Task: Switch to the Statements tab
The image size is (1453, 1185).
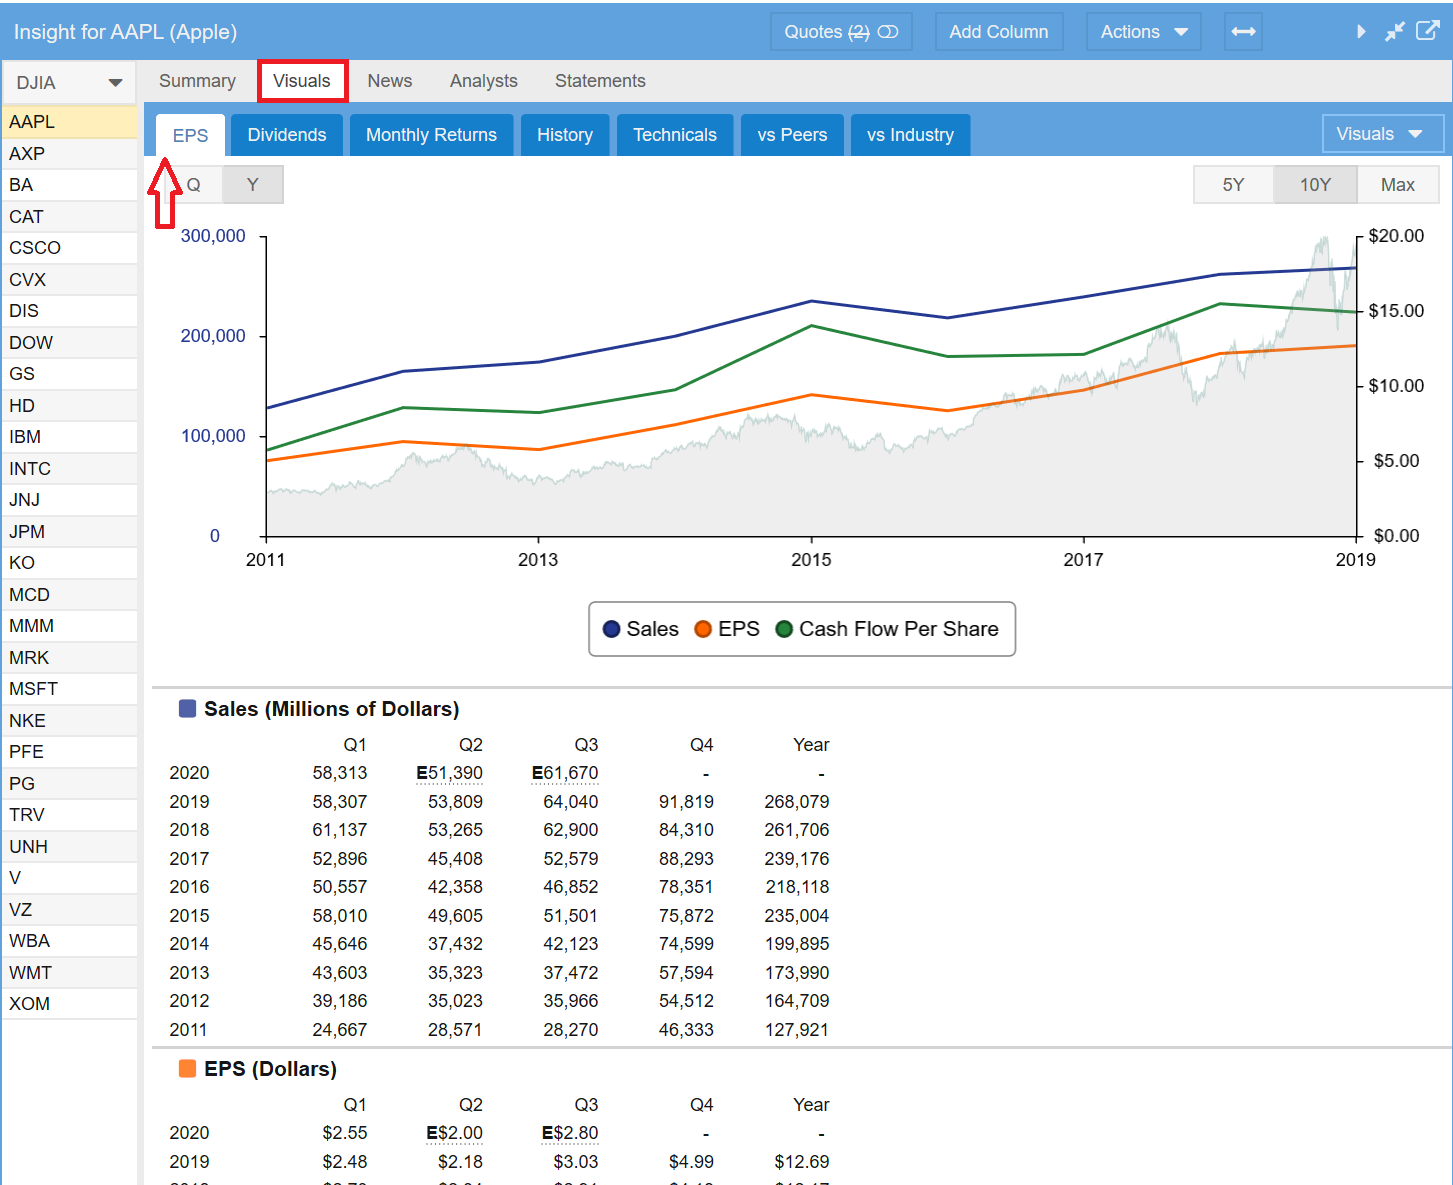Action: pos(600,81)
